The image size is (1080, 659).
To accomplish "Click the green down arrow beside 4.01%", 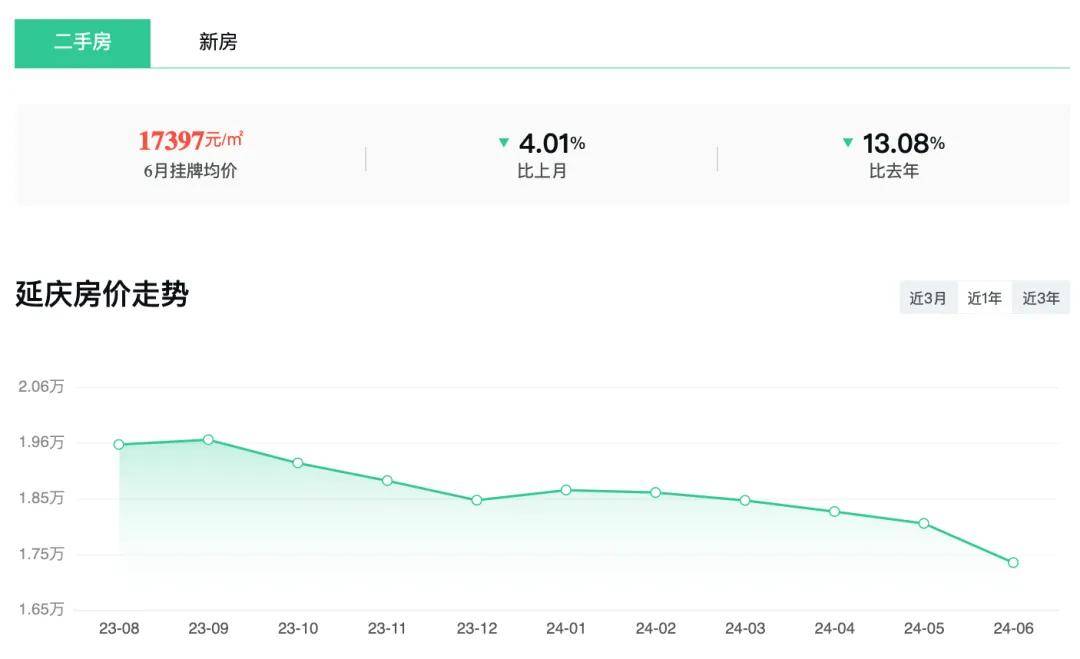I will pos(503,143).
